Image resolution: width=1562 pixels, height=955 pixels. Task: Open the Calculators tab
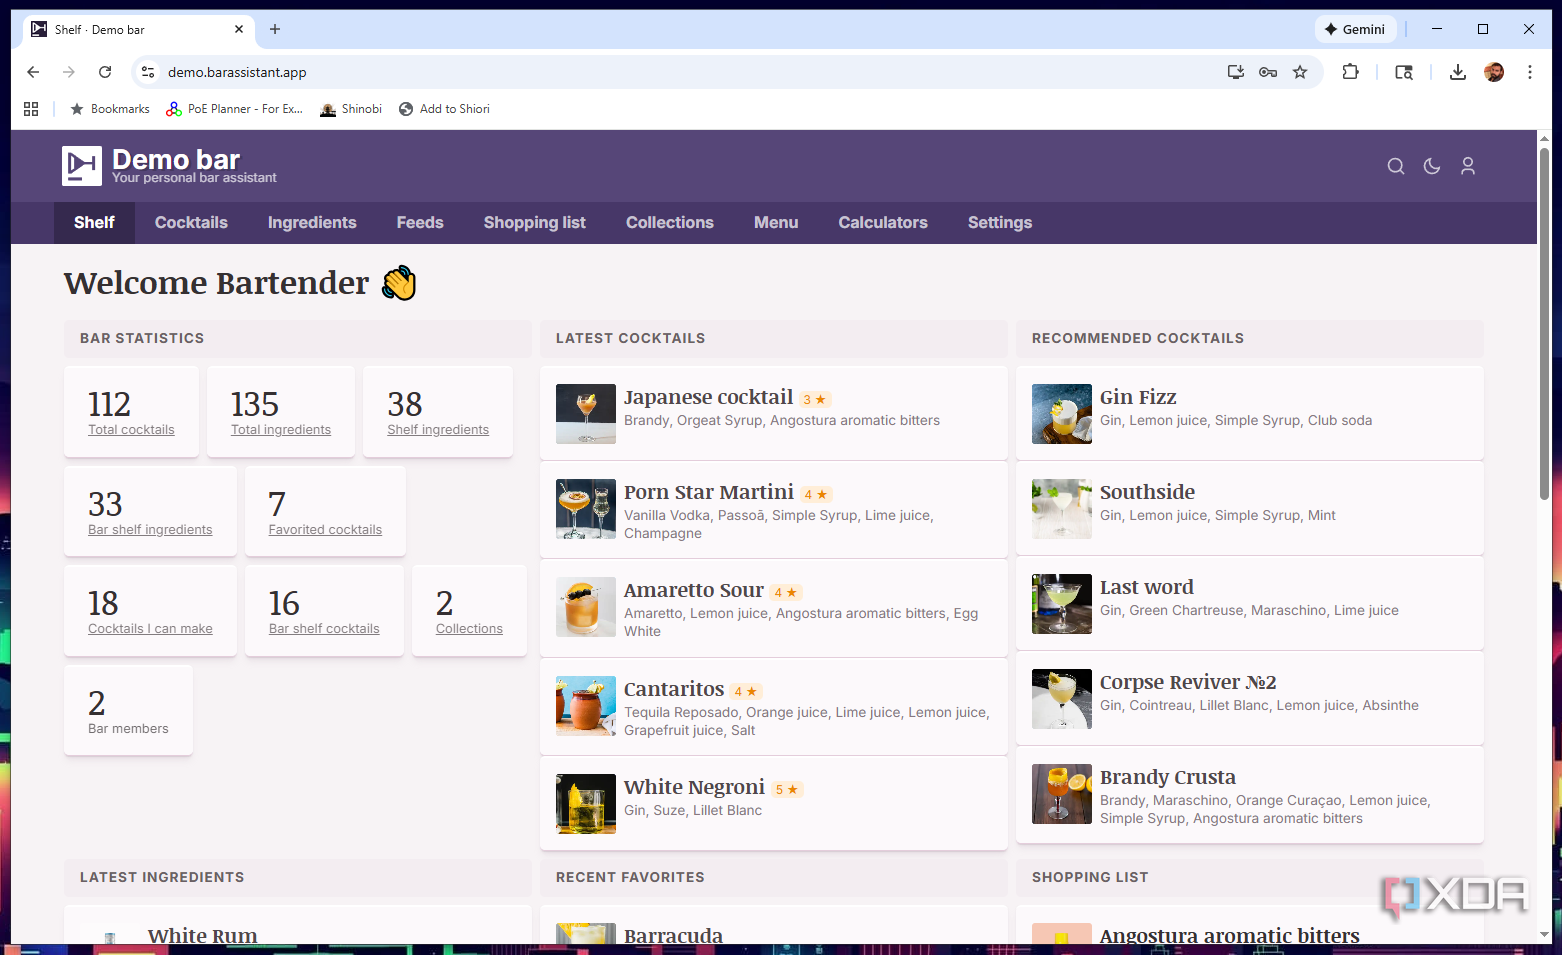point(883,223)
